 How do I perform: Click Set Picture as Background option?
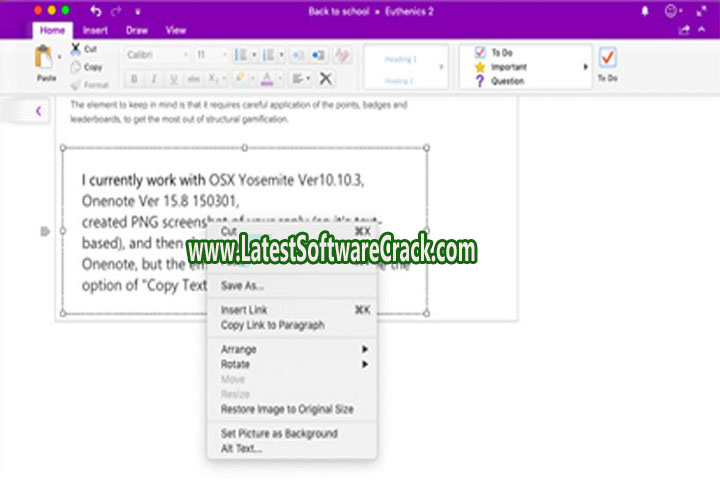pyautogui.click(x=278, y=434)
